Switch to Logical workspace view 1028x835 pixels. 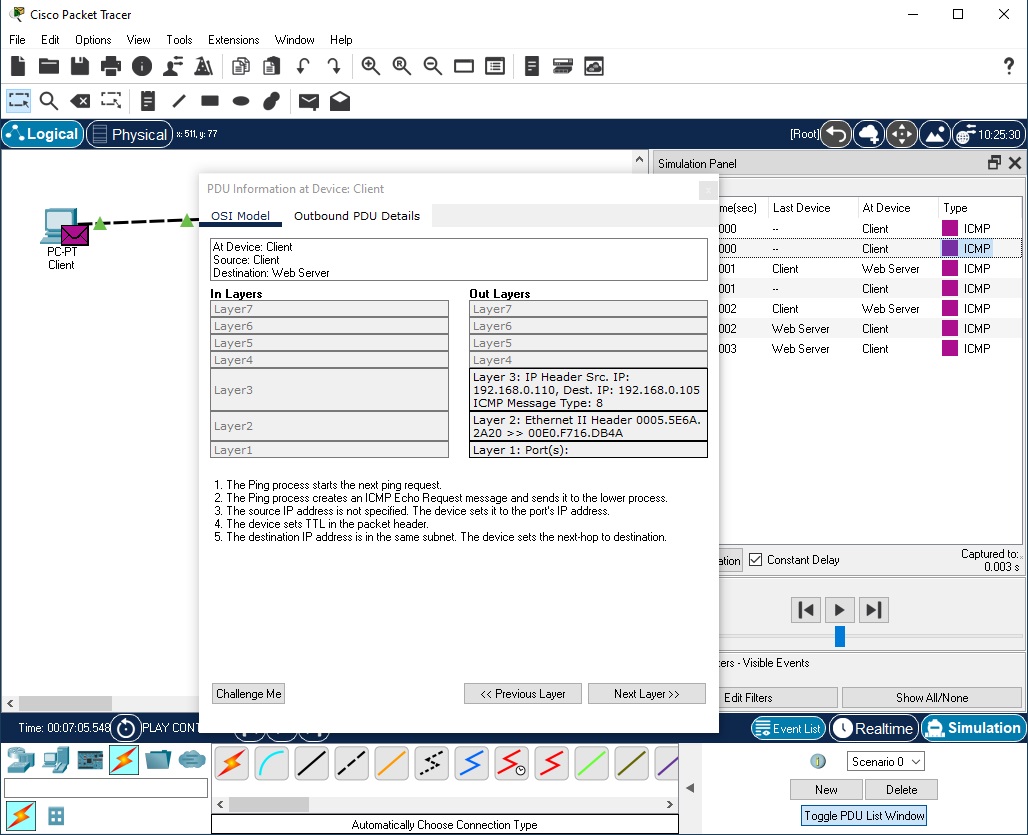[43, 134]
